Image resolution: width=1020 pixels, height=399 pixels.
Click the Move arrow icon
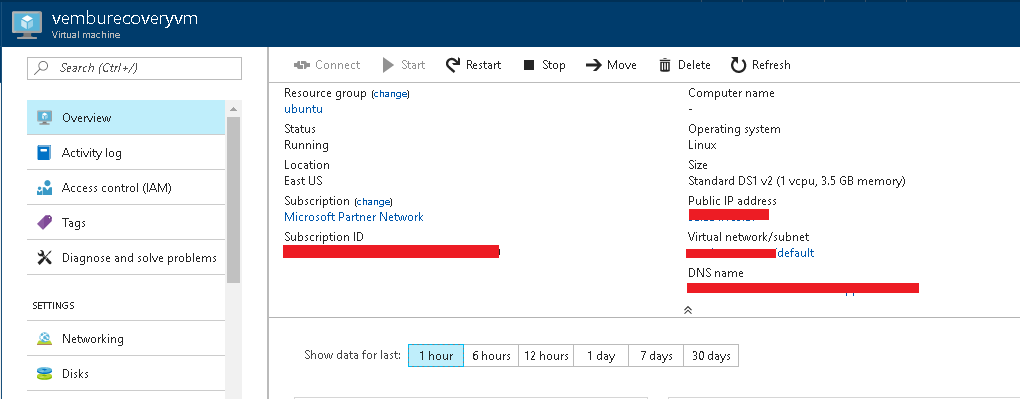[593, 65]
